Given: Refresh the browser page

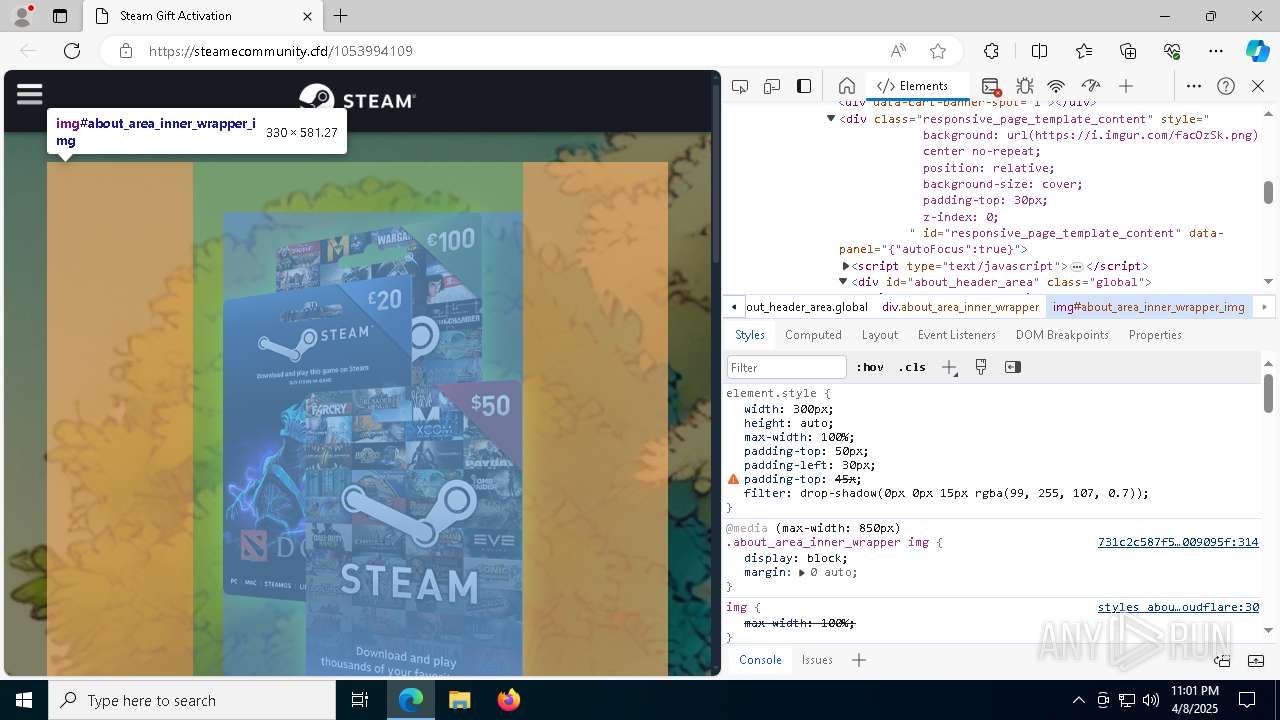Looking at the screenshot, I should pos(72,51).
